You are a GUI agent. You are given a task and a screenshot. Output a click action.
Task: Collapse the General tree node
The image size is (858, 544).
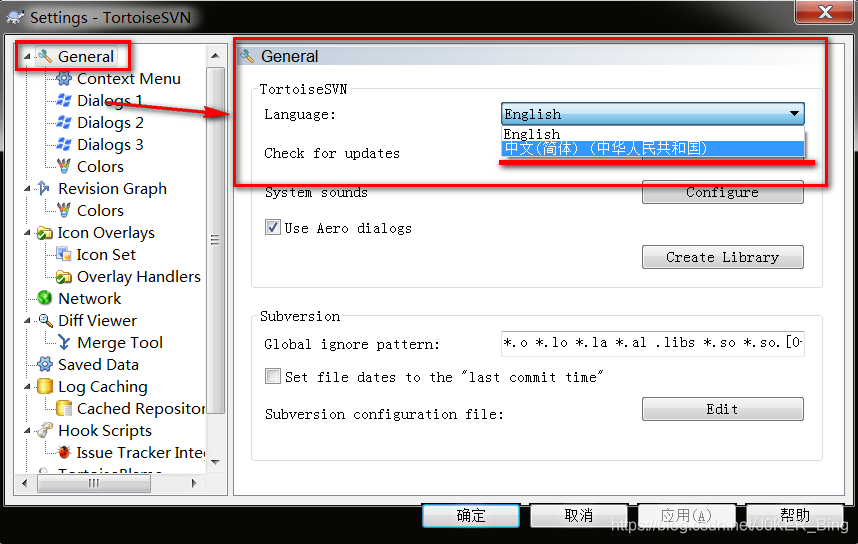[27, 57]
